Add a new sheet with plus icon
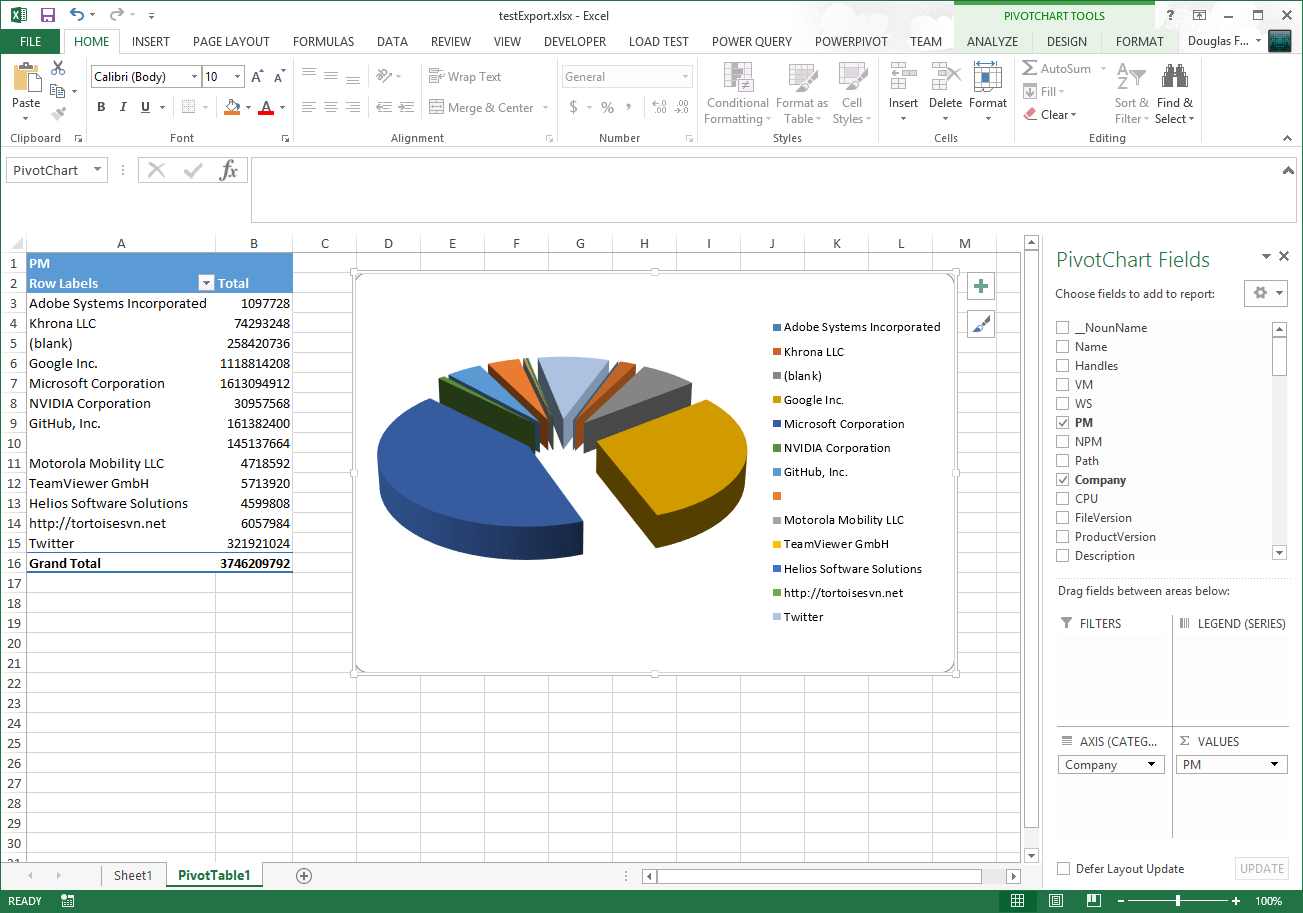The height and width of the screenshot is (913, 1303). pyautogui.click(x=304, y=876)
